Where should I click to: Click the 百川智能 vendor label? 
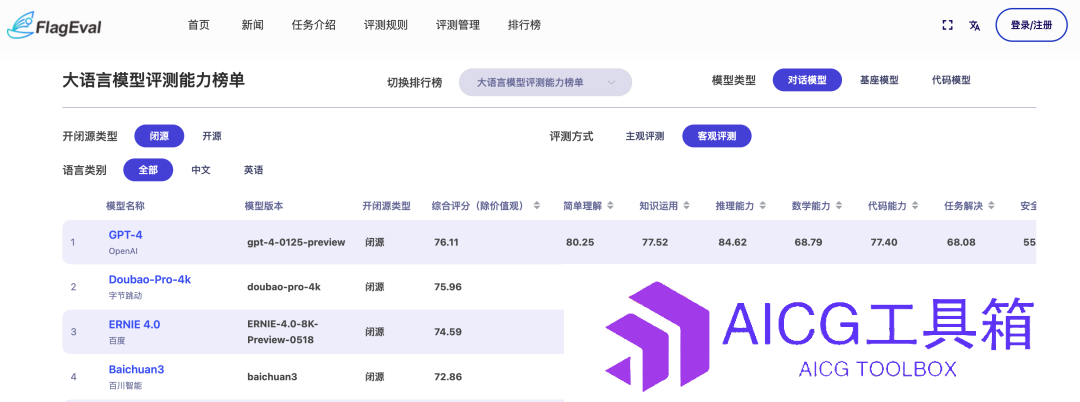[x=124, y=385]
